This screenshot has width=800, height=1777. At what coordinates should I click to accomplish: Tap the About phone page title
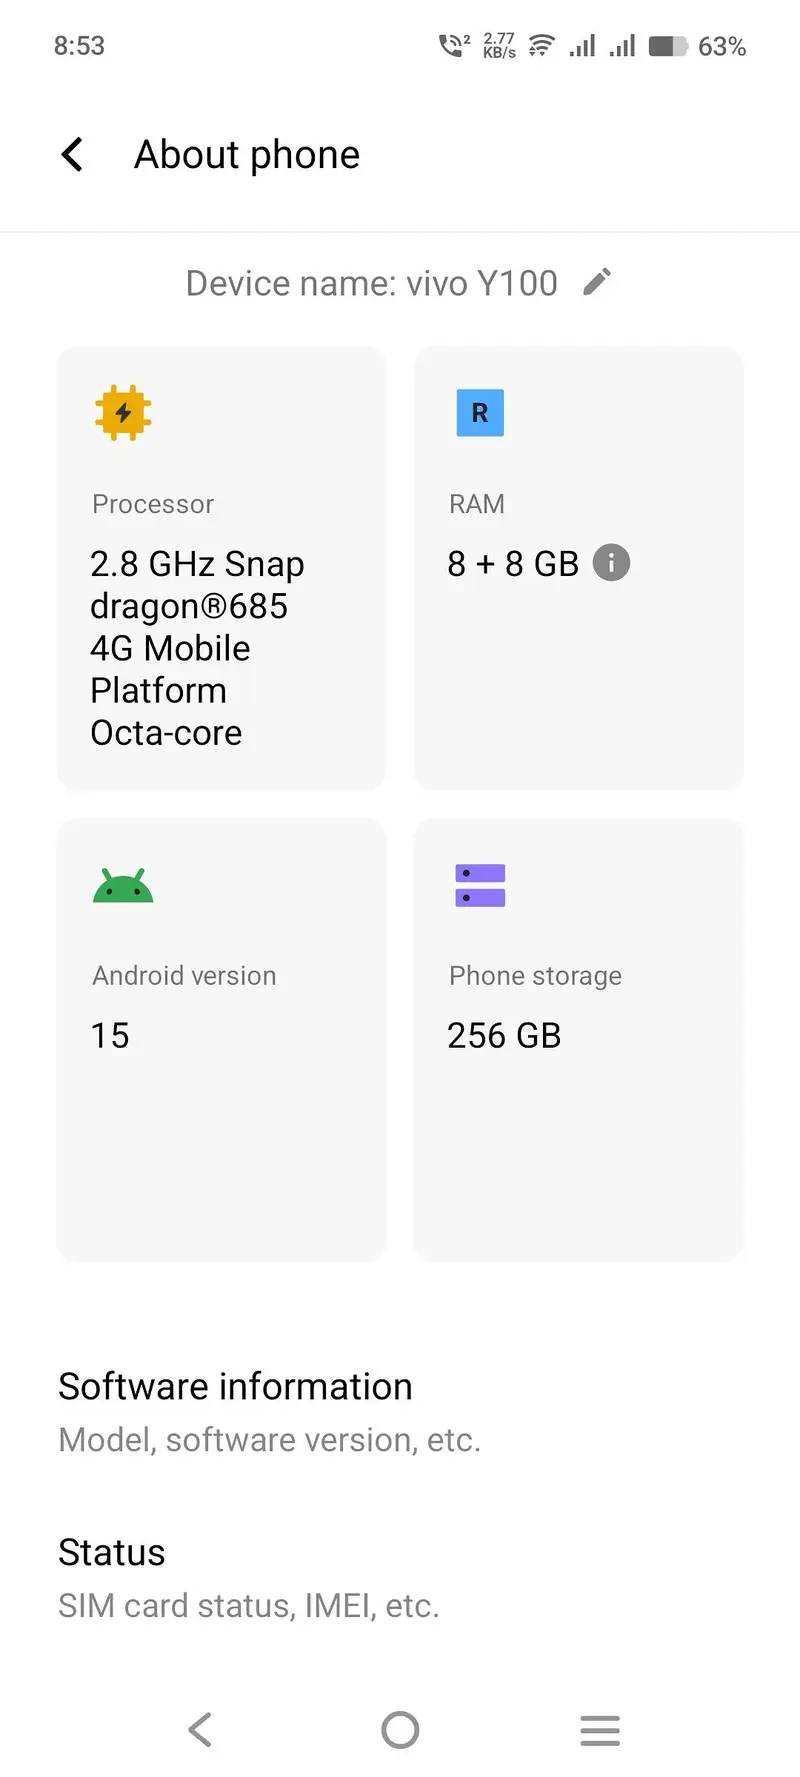pyautogui.click(x=247, y=155)
